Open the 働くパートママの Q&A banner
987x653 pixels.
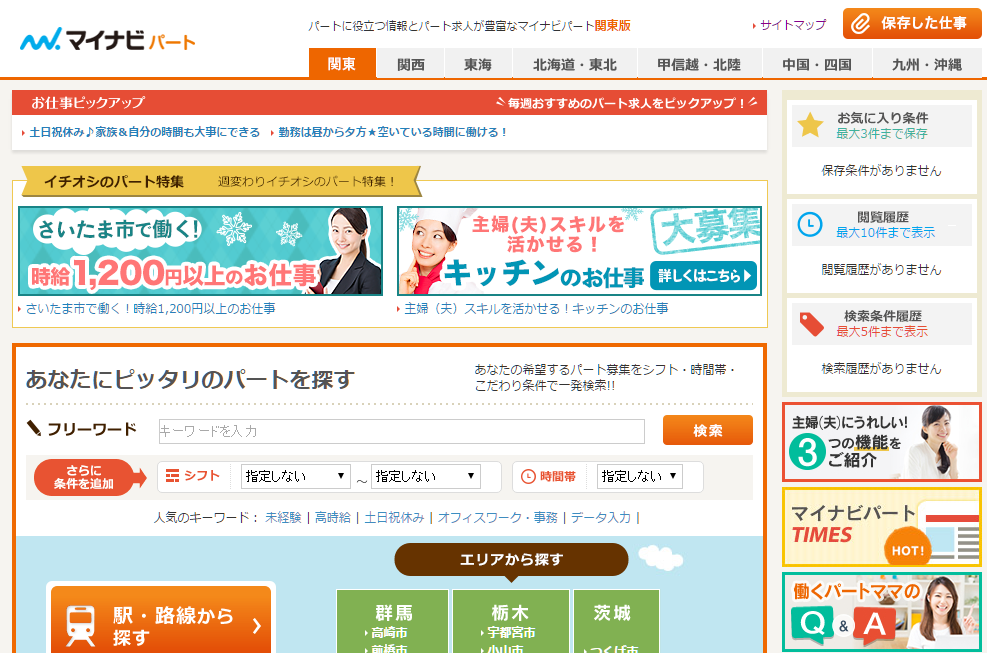point(882,612)
